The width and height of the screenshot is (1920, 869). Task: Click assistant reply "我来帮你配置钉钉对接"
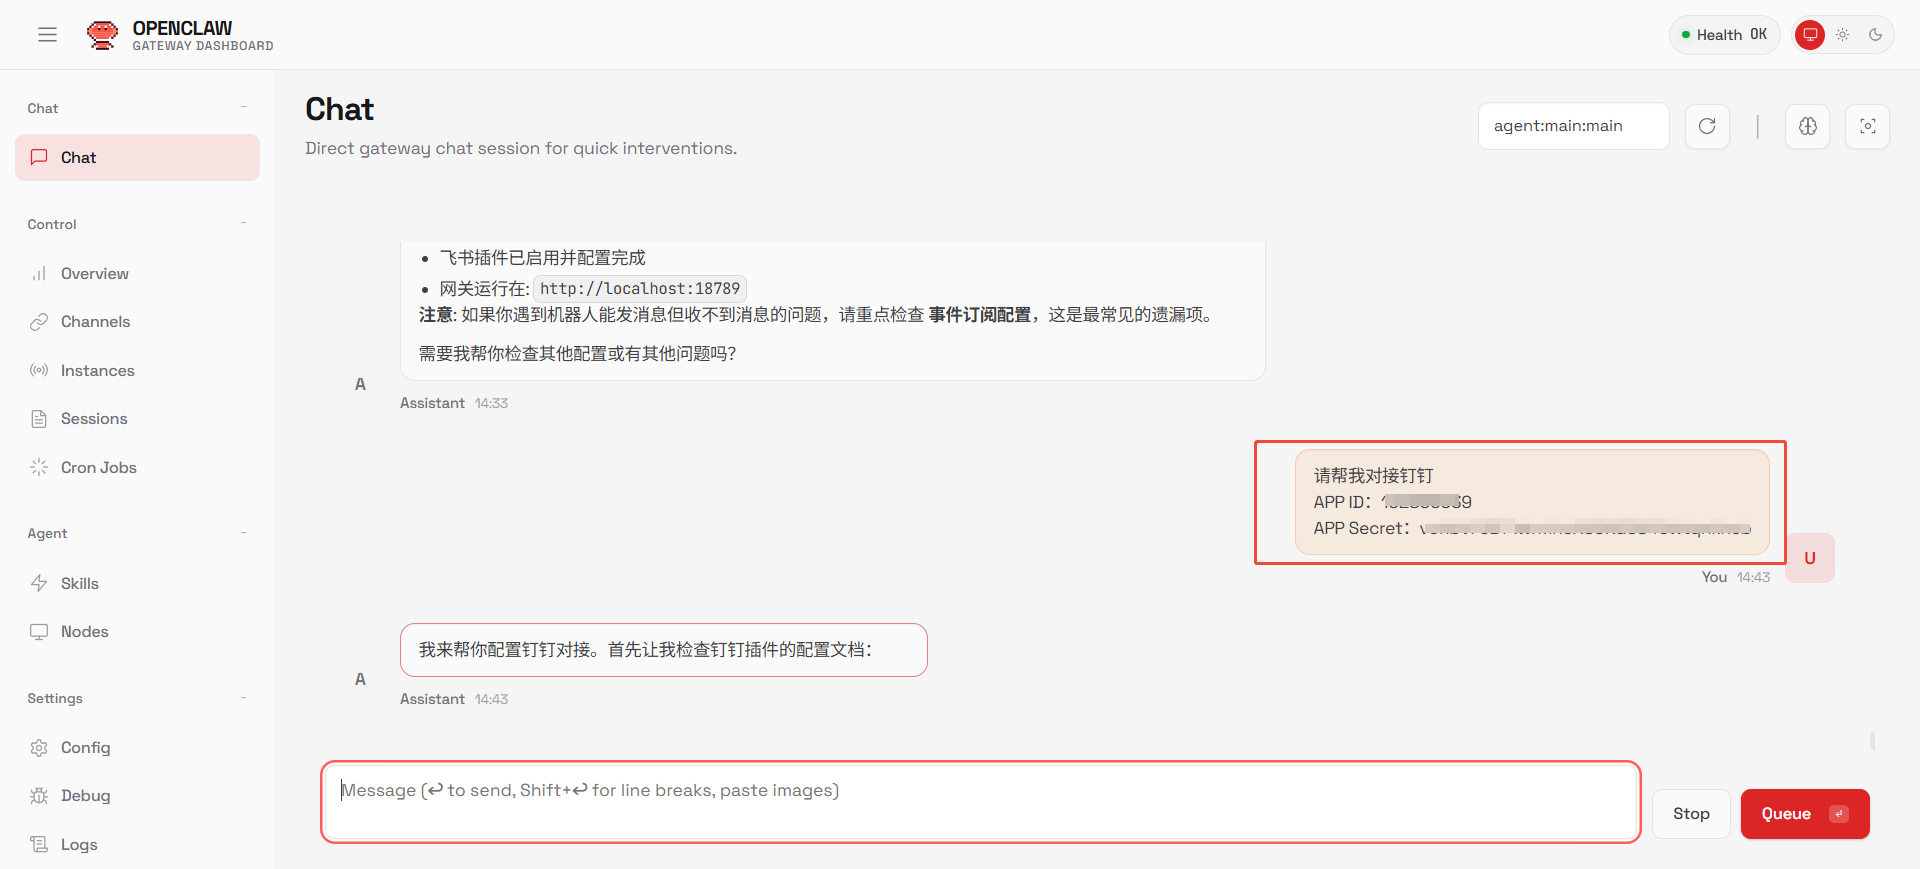pos(664,650)
